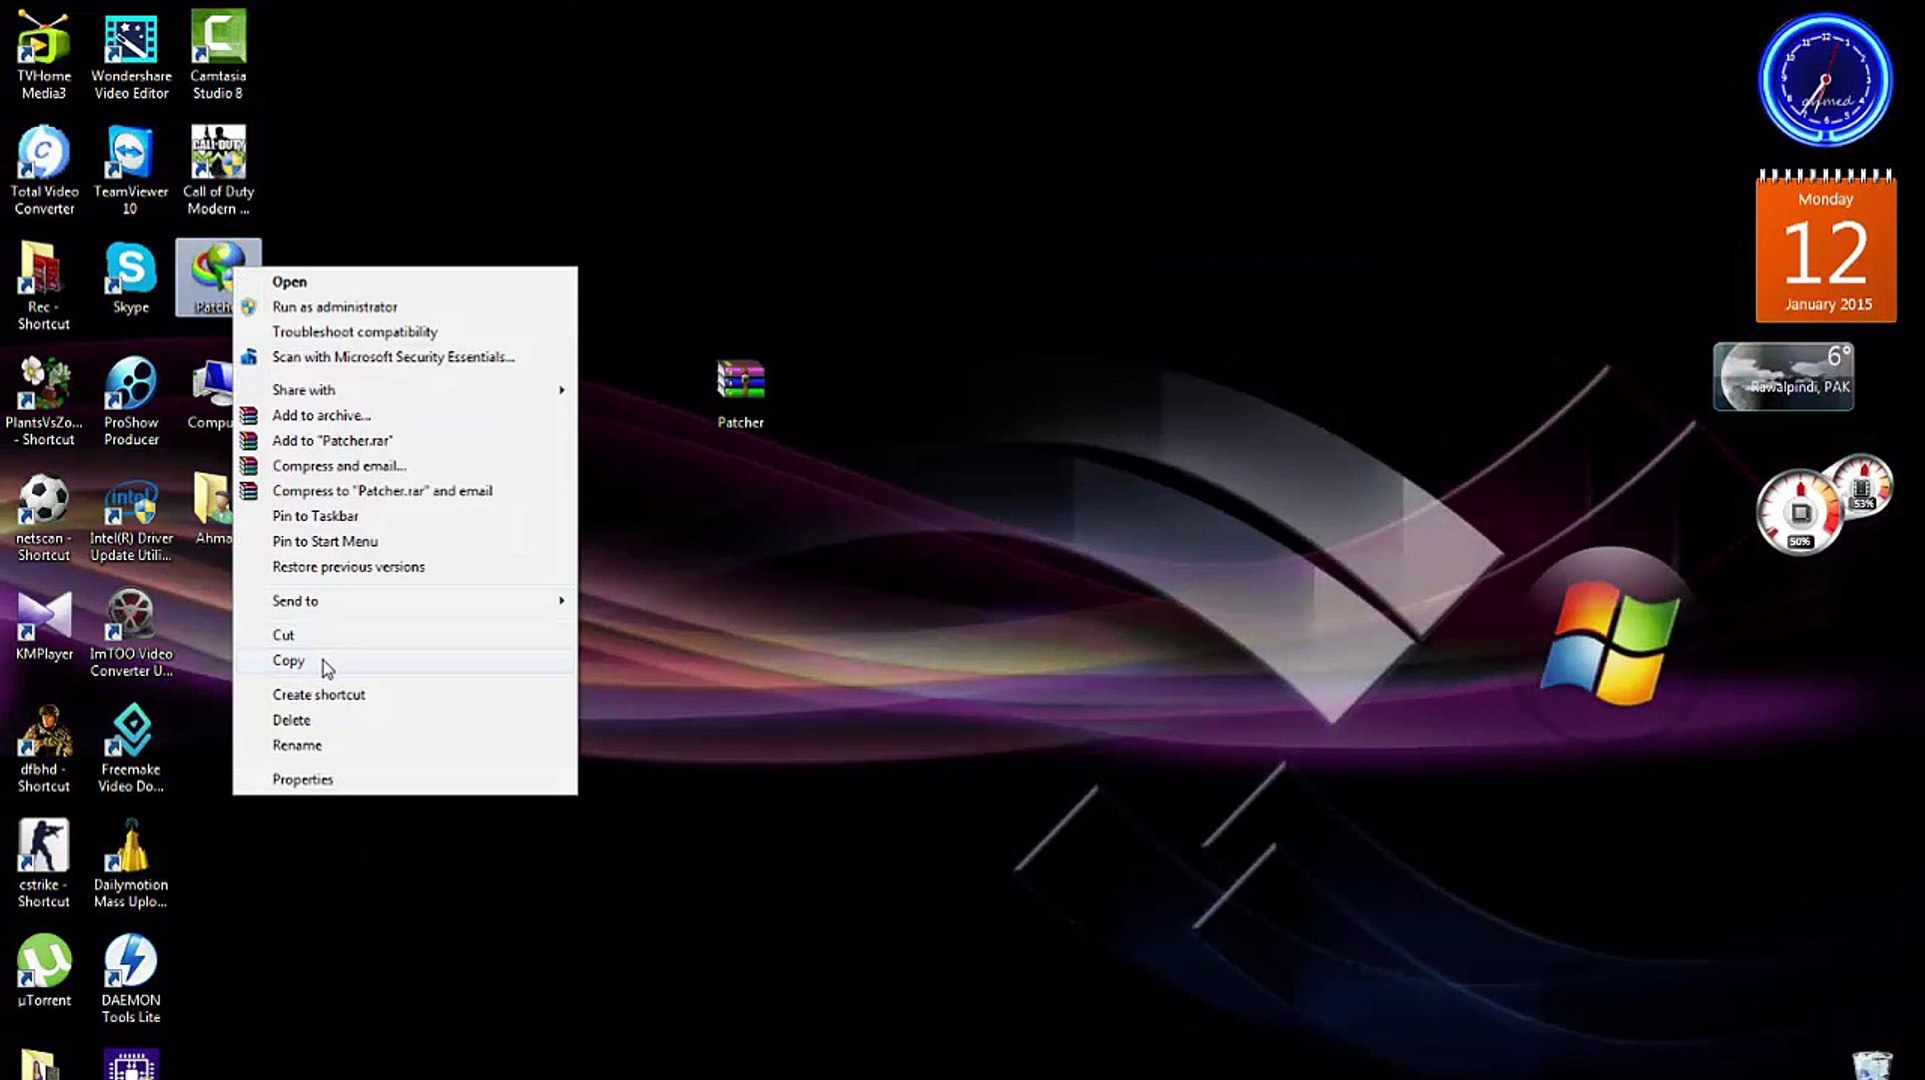
Task: Select the Rec - Shortcut icon
Action: pos(44,285)
